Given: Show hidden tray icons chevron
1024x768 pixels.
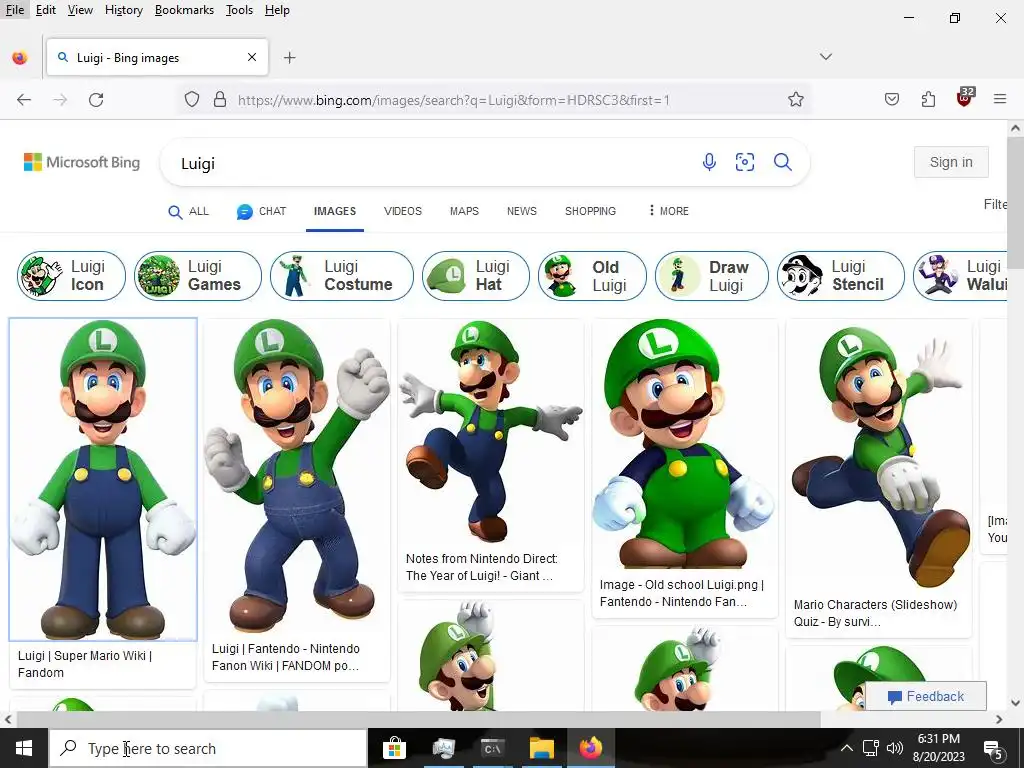Looking at the screenshot, I should pos(846,748).
